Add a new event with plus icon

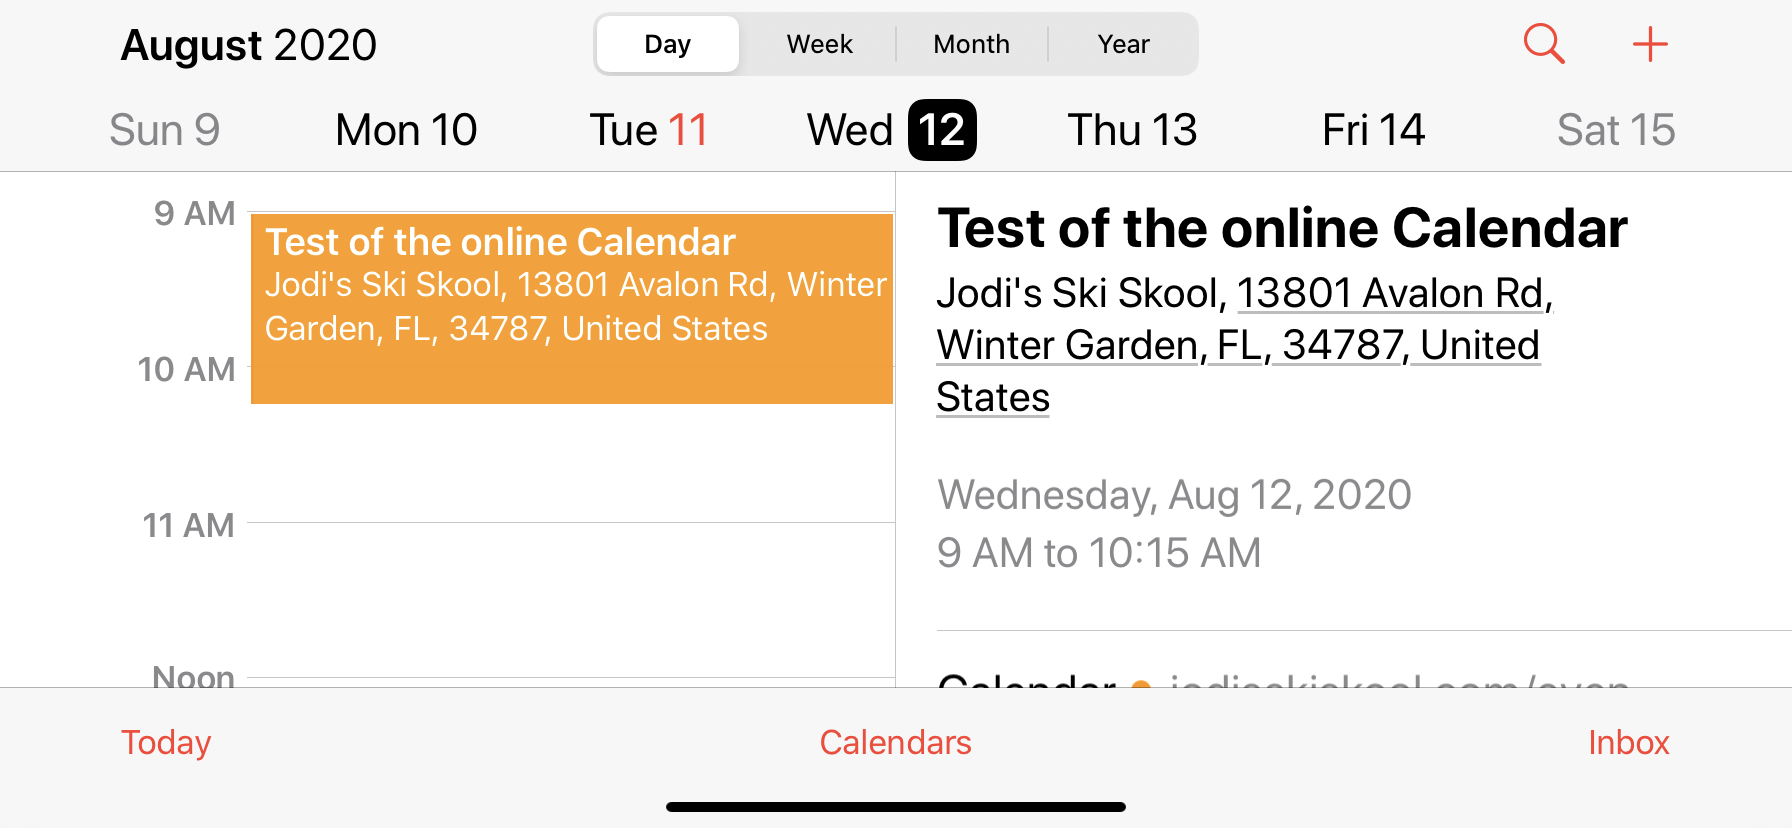[x=1650, y=44]
